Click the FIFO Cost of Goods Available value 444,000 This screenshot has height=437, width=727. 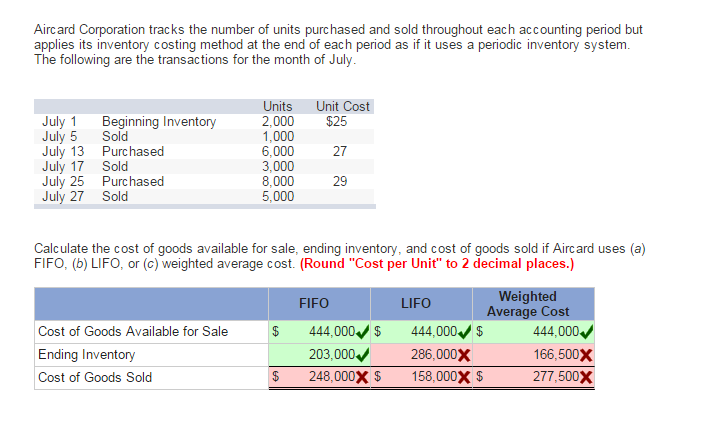tap(332, 331)
